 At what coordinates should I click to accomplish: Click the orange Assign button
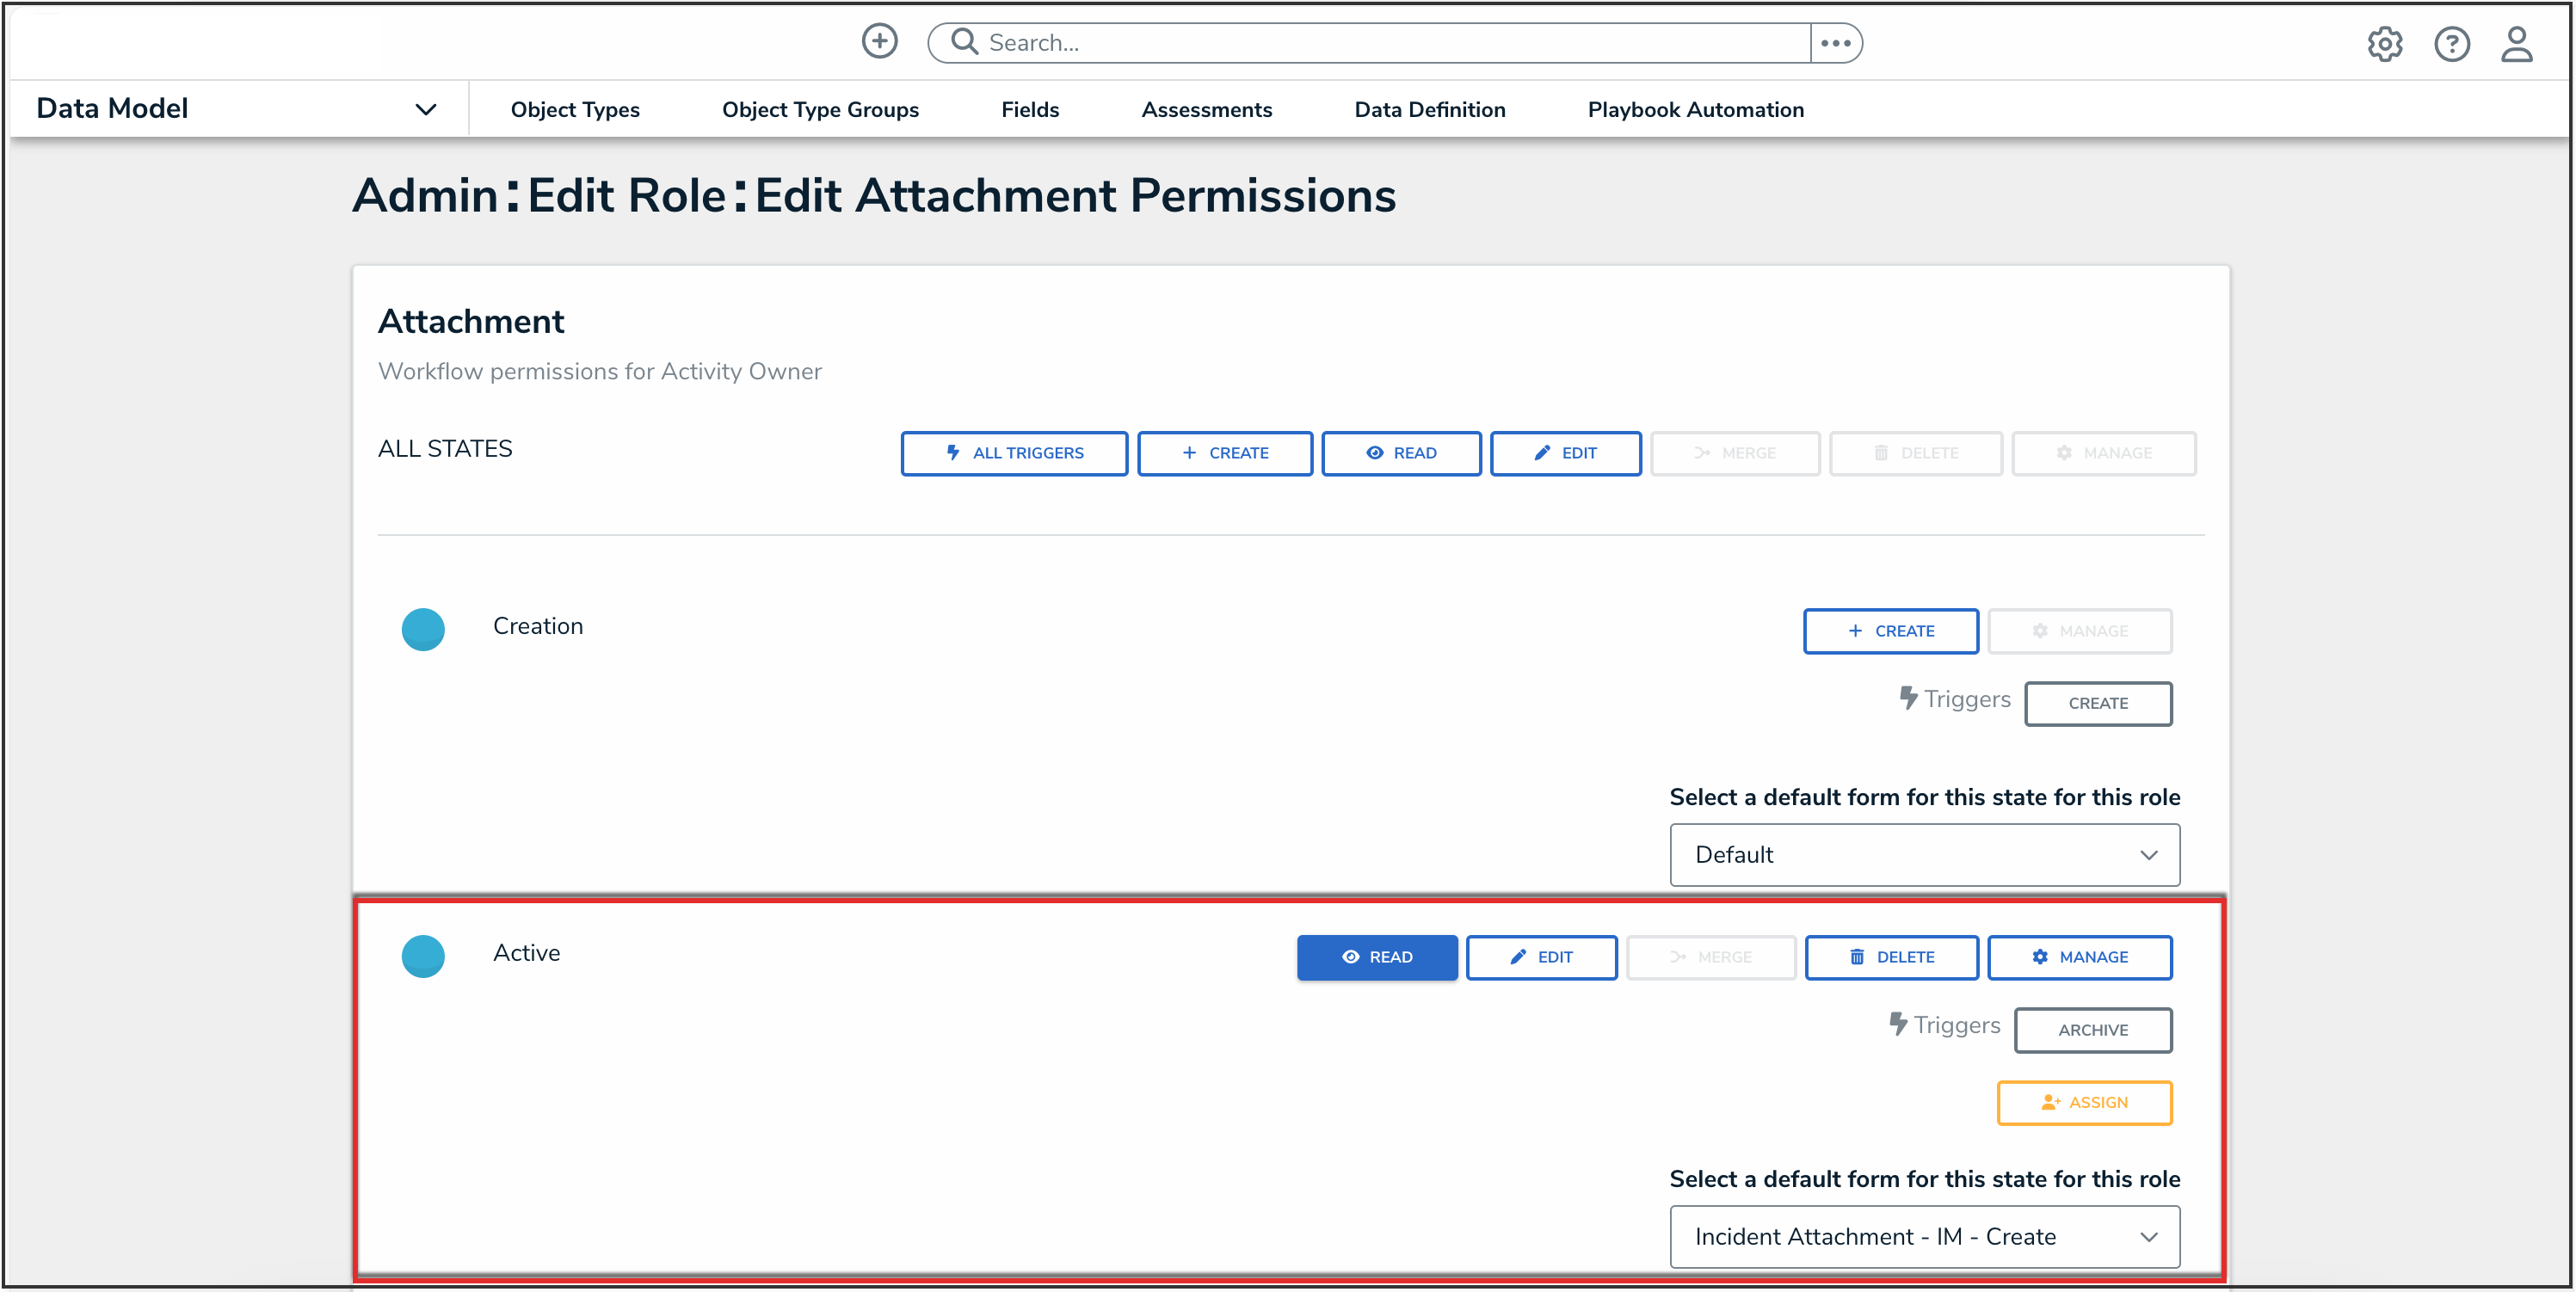pyautogui.click(x=2084, y=1102)
